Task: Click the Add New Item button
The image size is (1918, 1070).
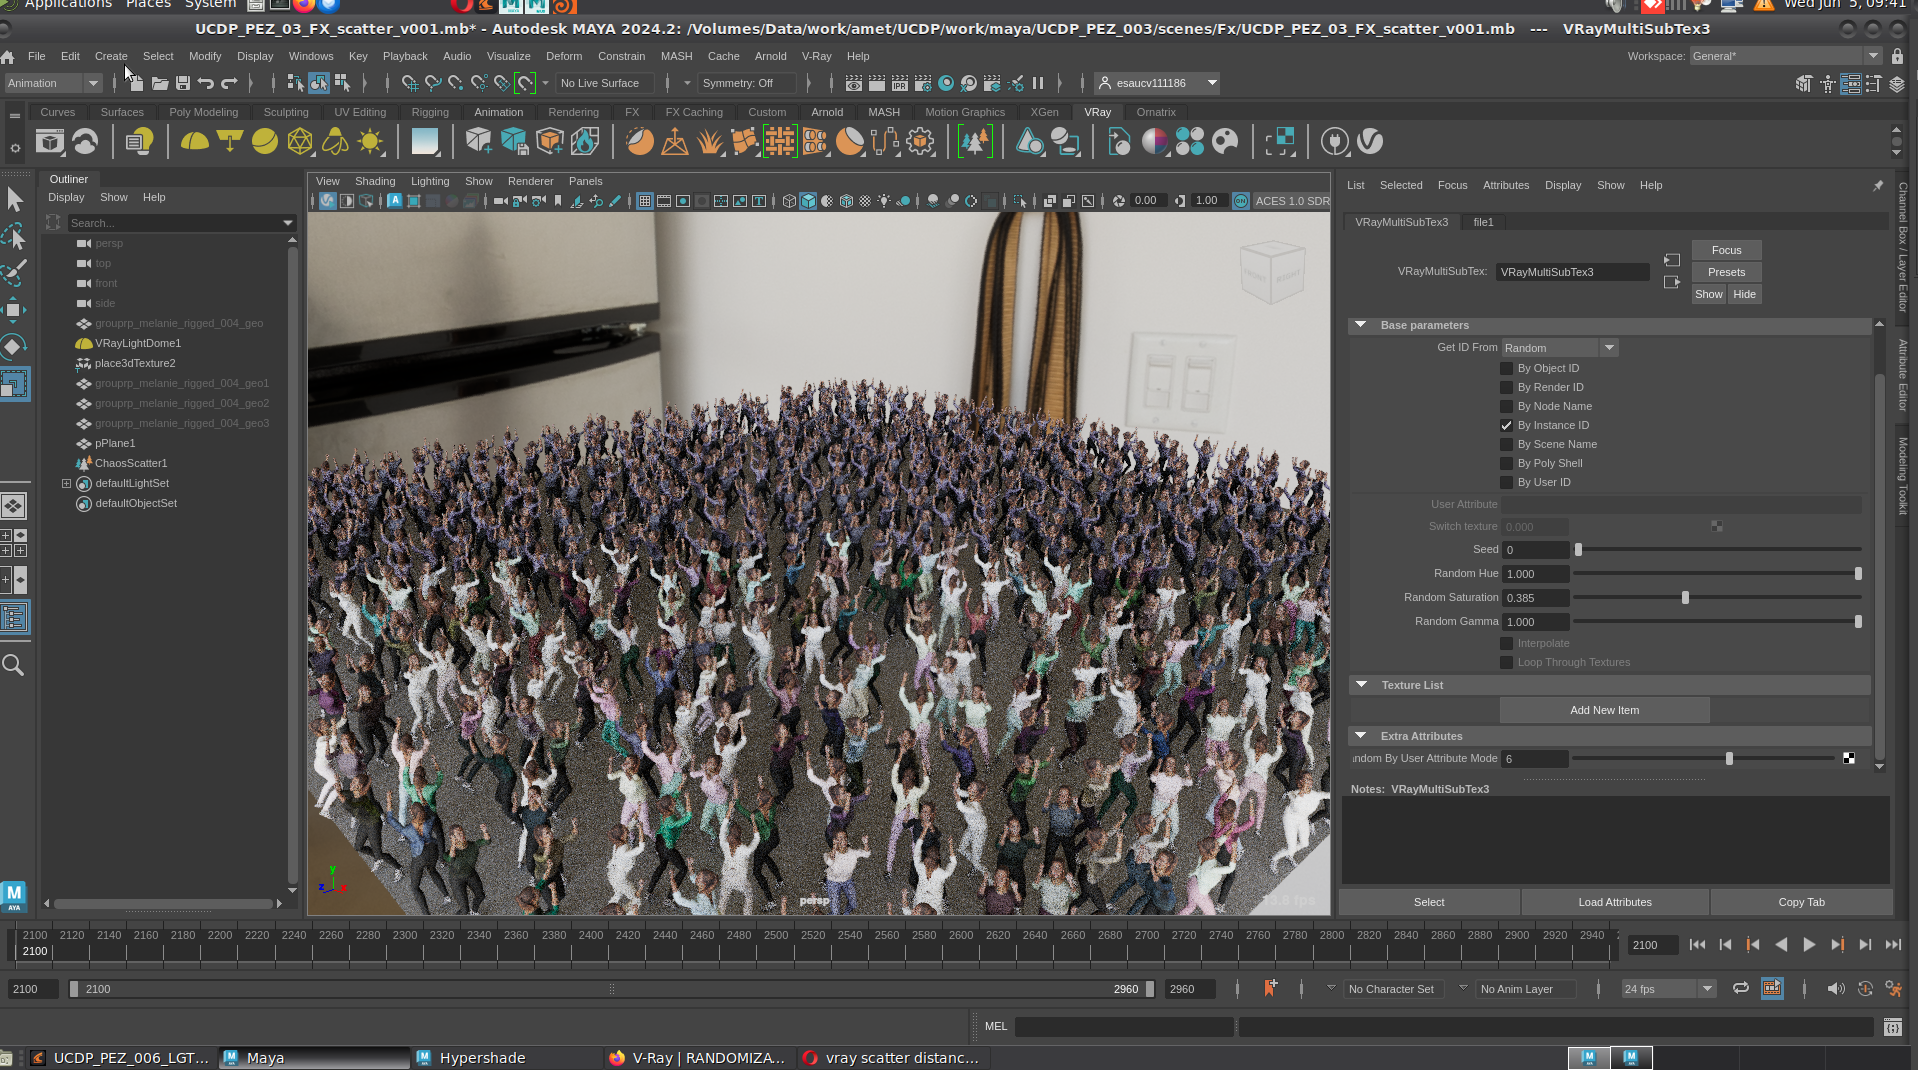Action: tap(1604, 710)
